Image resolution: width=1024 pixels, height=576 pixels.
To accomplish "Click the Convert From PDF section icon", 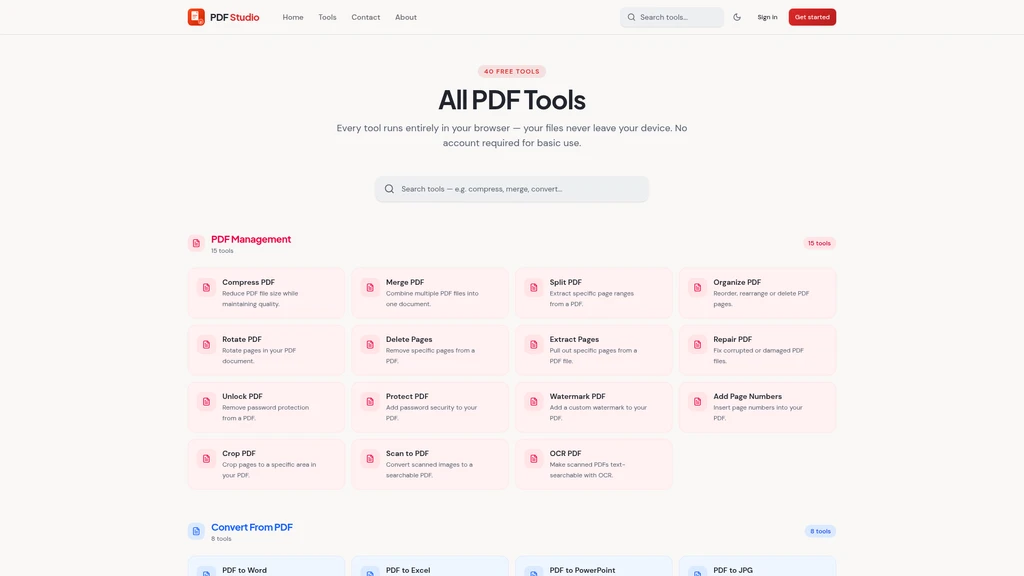I will [x=196, y=531].
